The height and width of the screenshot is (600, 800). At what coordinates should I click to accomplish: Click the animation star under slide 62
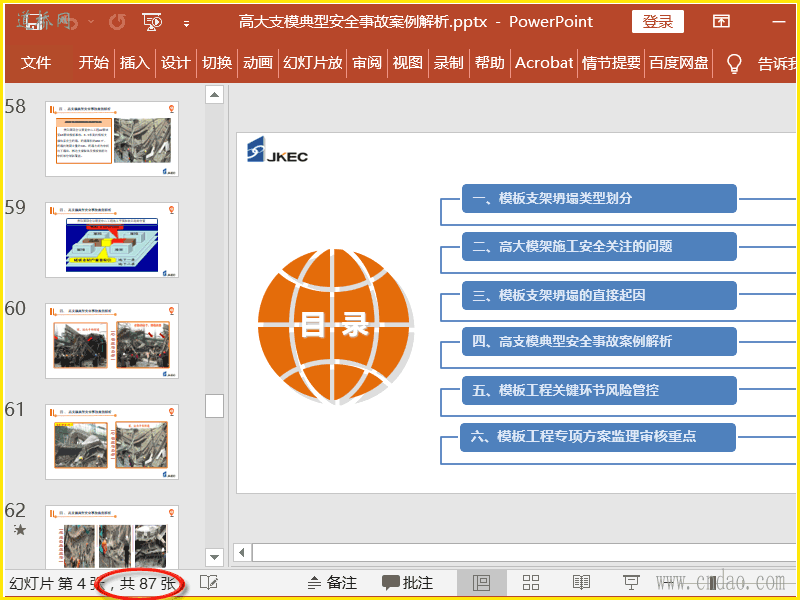[20, 530]
